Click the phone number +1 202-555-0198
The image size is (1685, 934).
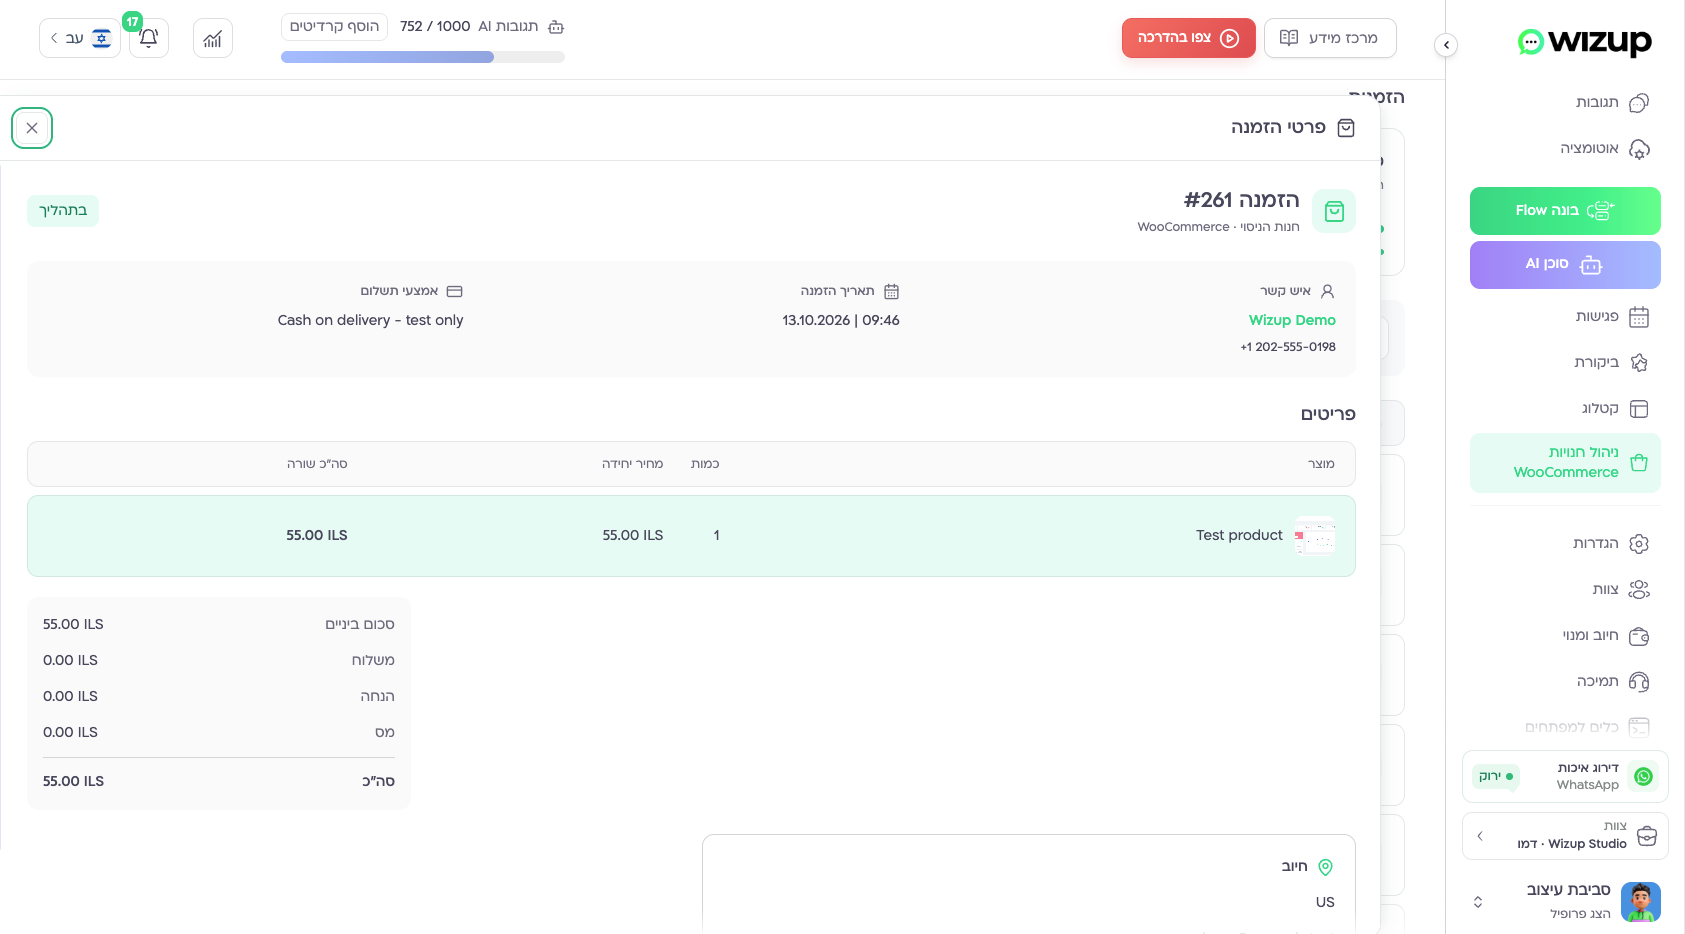coord(1288,347)
